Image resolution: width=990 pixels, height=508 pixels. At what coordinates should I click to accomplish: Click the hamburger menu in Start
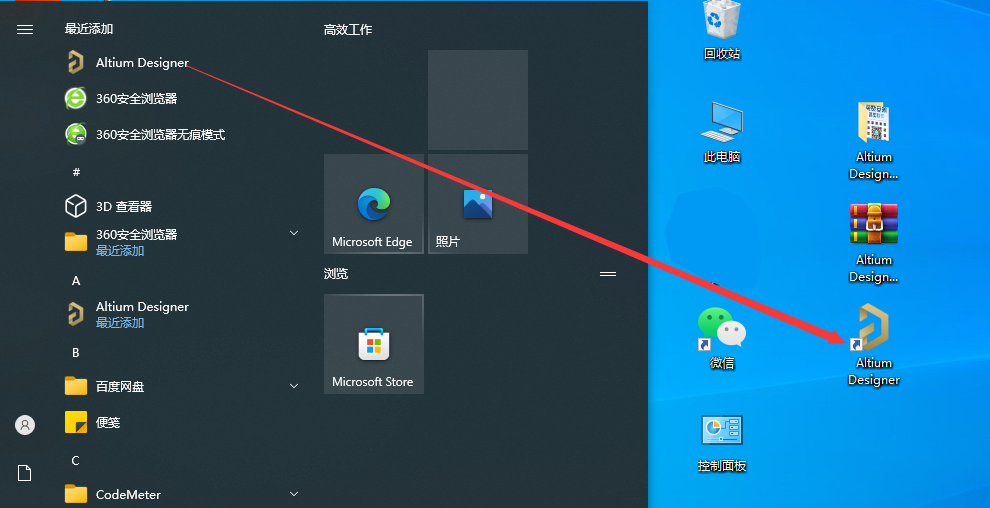point(25,30)
